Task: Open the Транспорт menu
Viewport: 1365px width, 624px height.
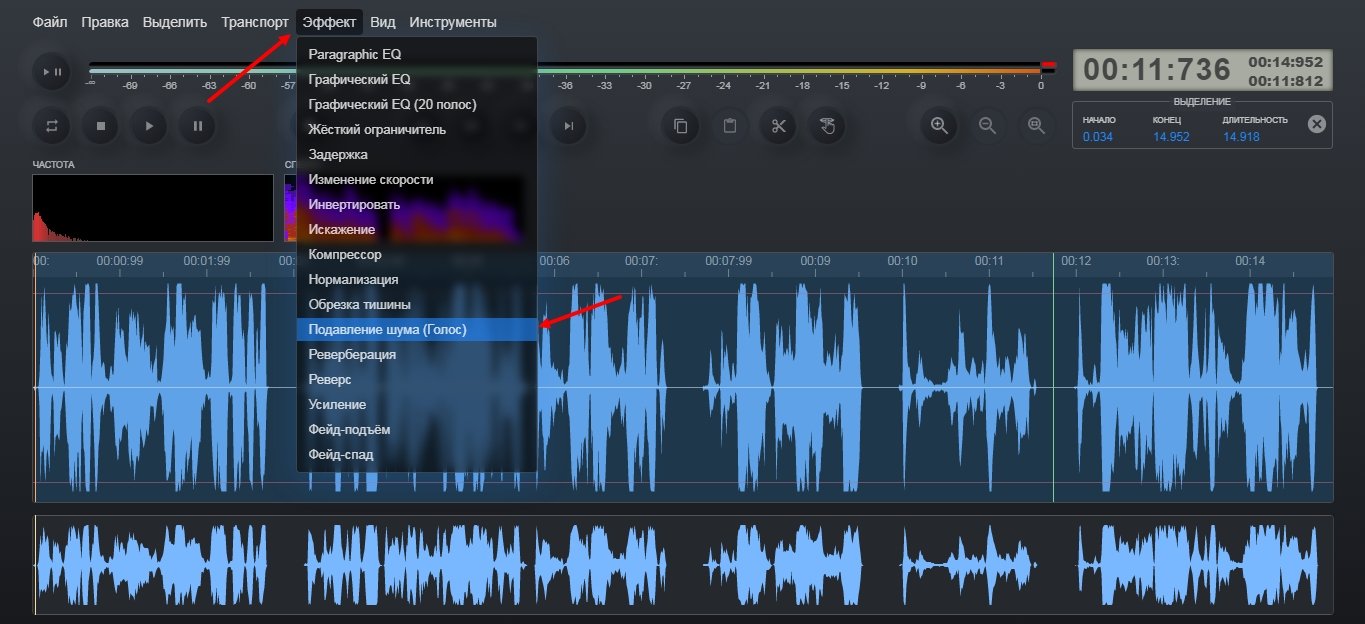Action: pyautogui.click(x=255, y=22)
